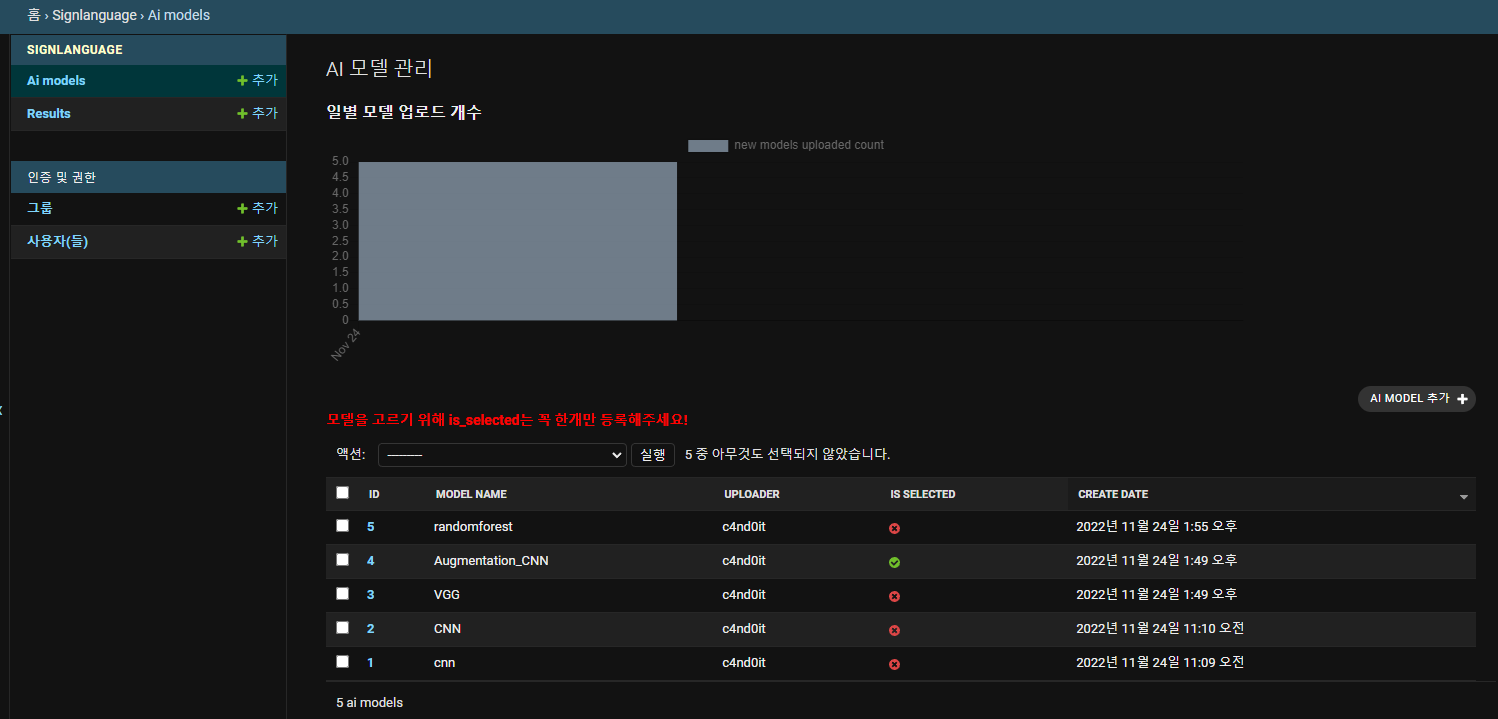Click the add icon beside Results

pyautogui.click(x=241, y=113)
